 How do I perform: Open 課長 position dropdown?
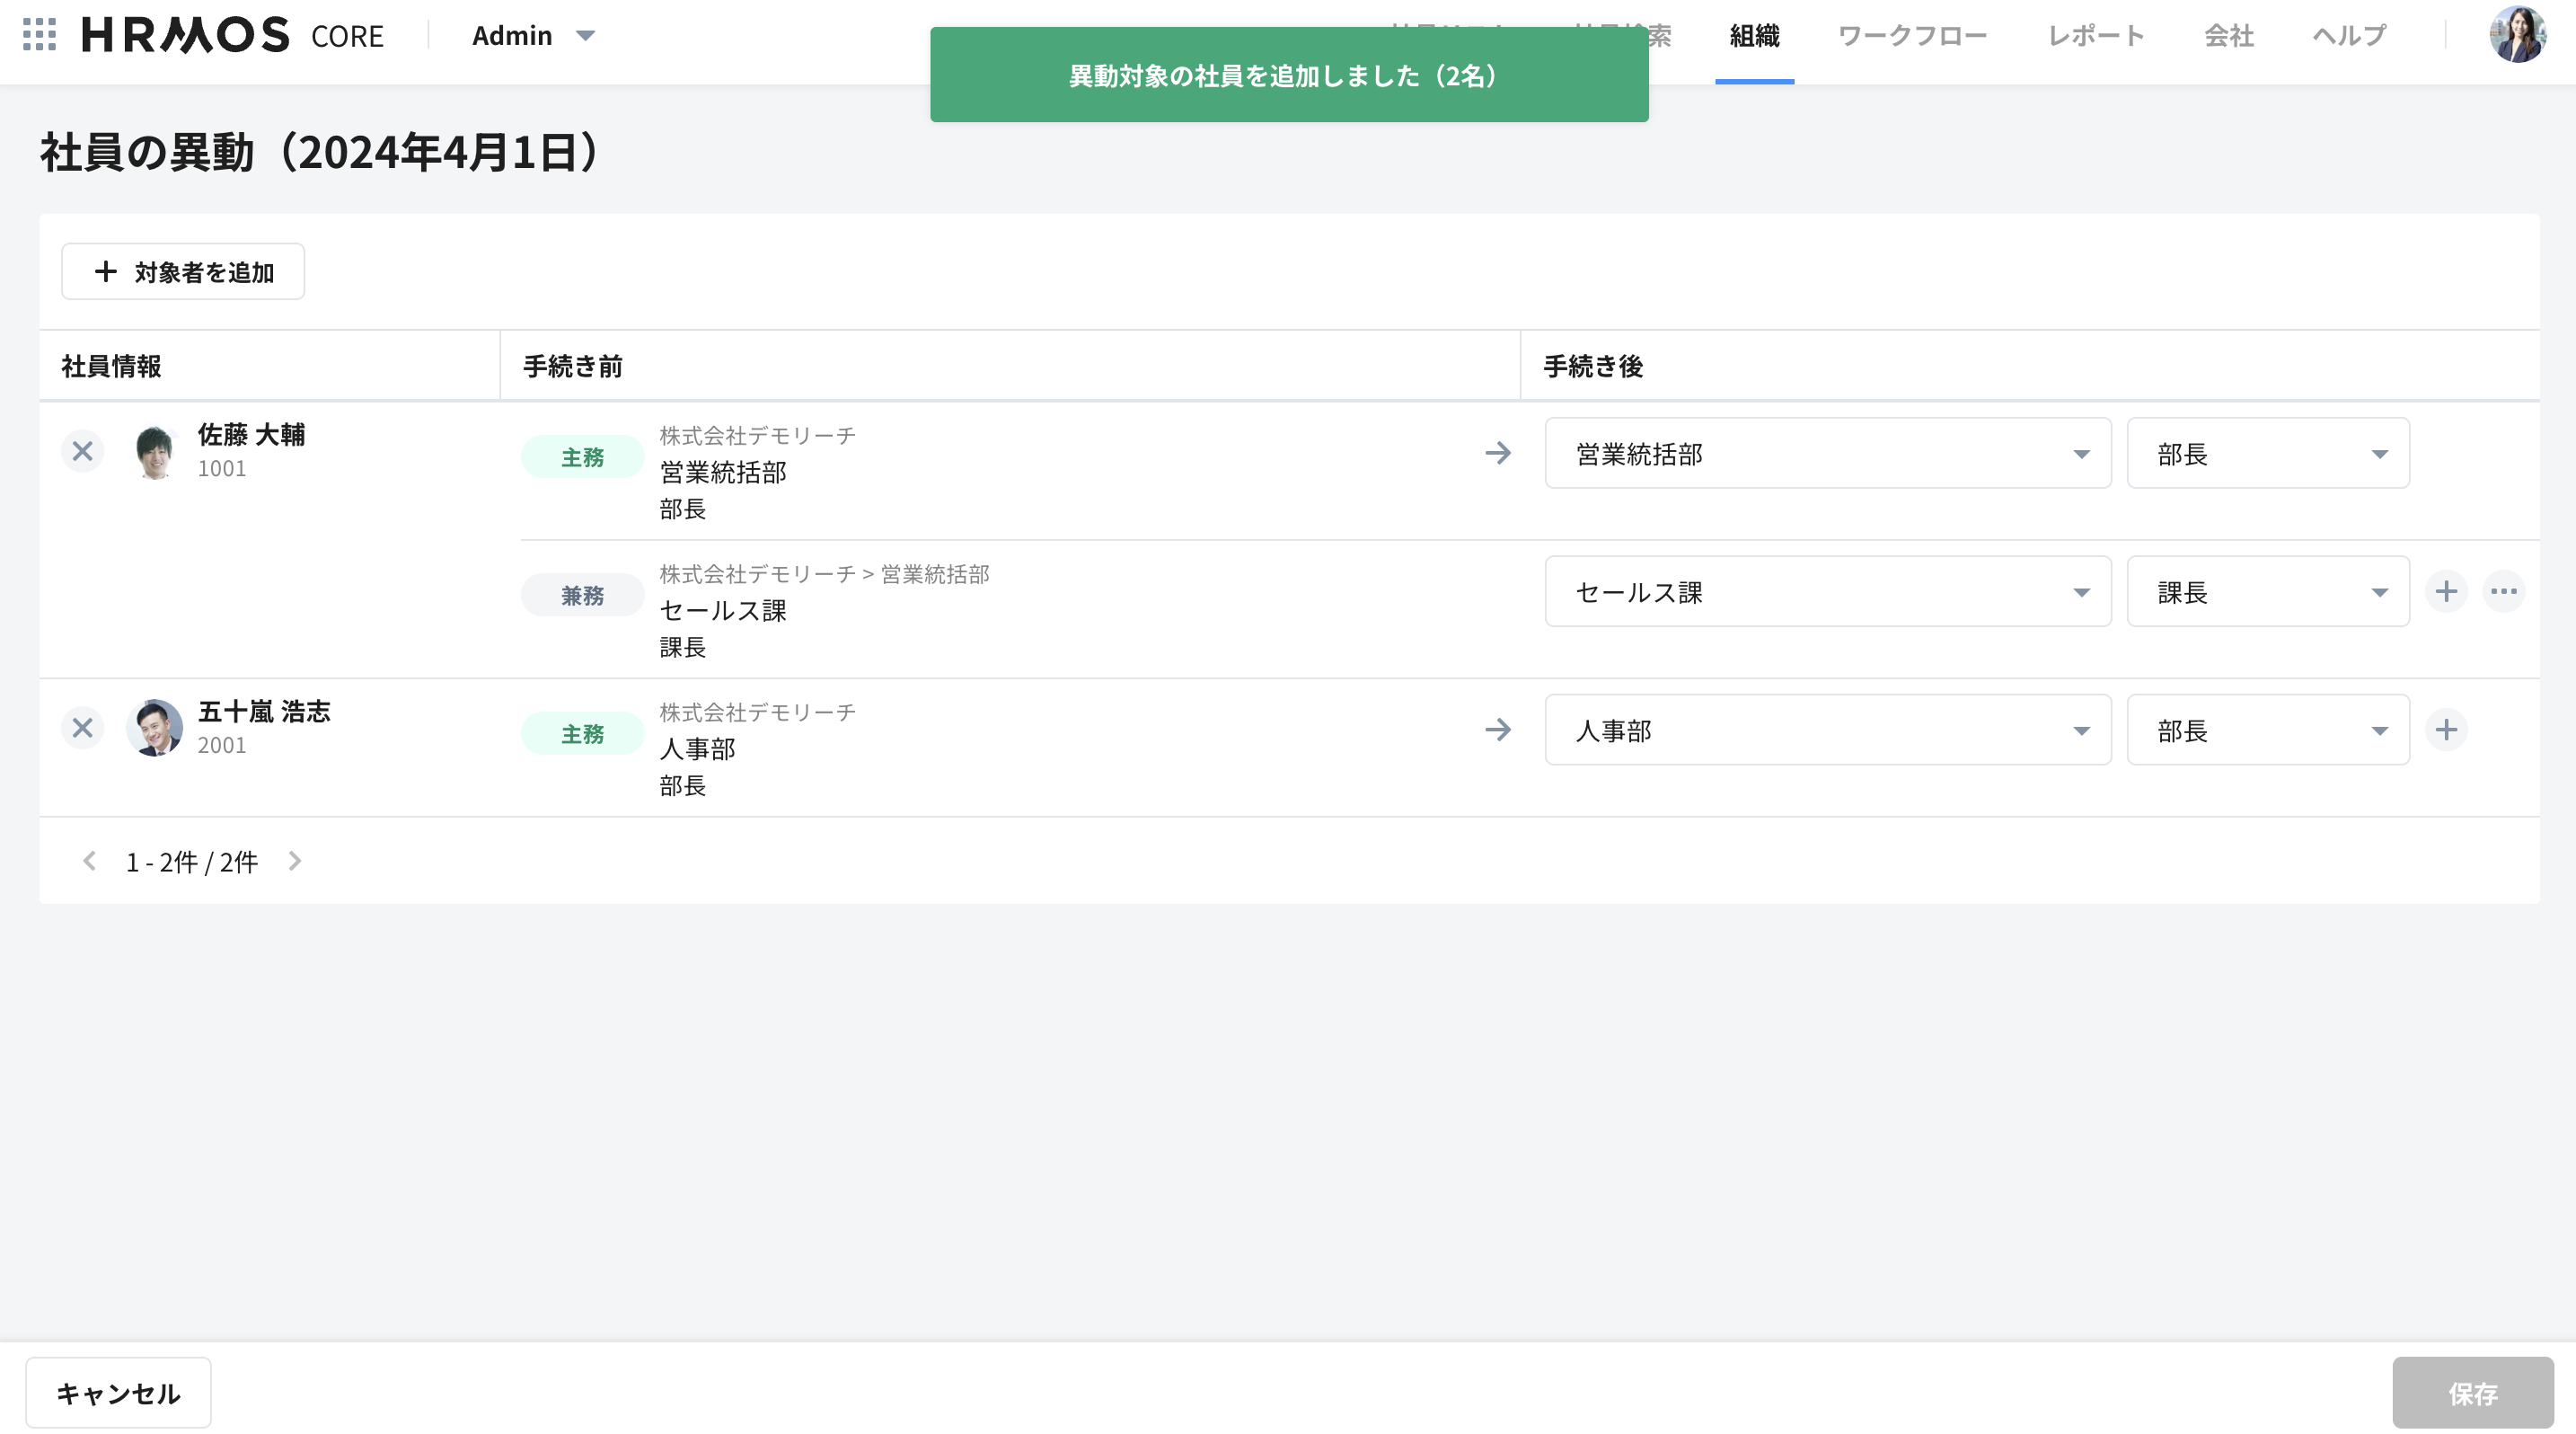[x=2267, y=592]
